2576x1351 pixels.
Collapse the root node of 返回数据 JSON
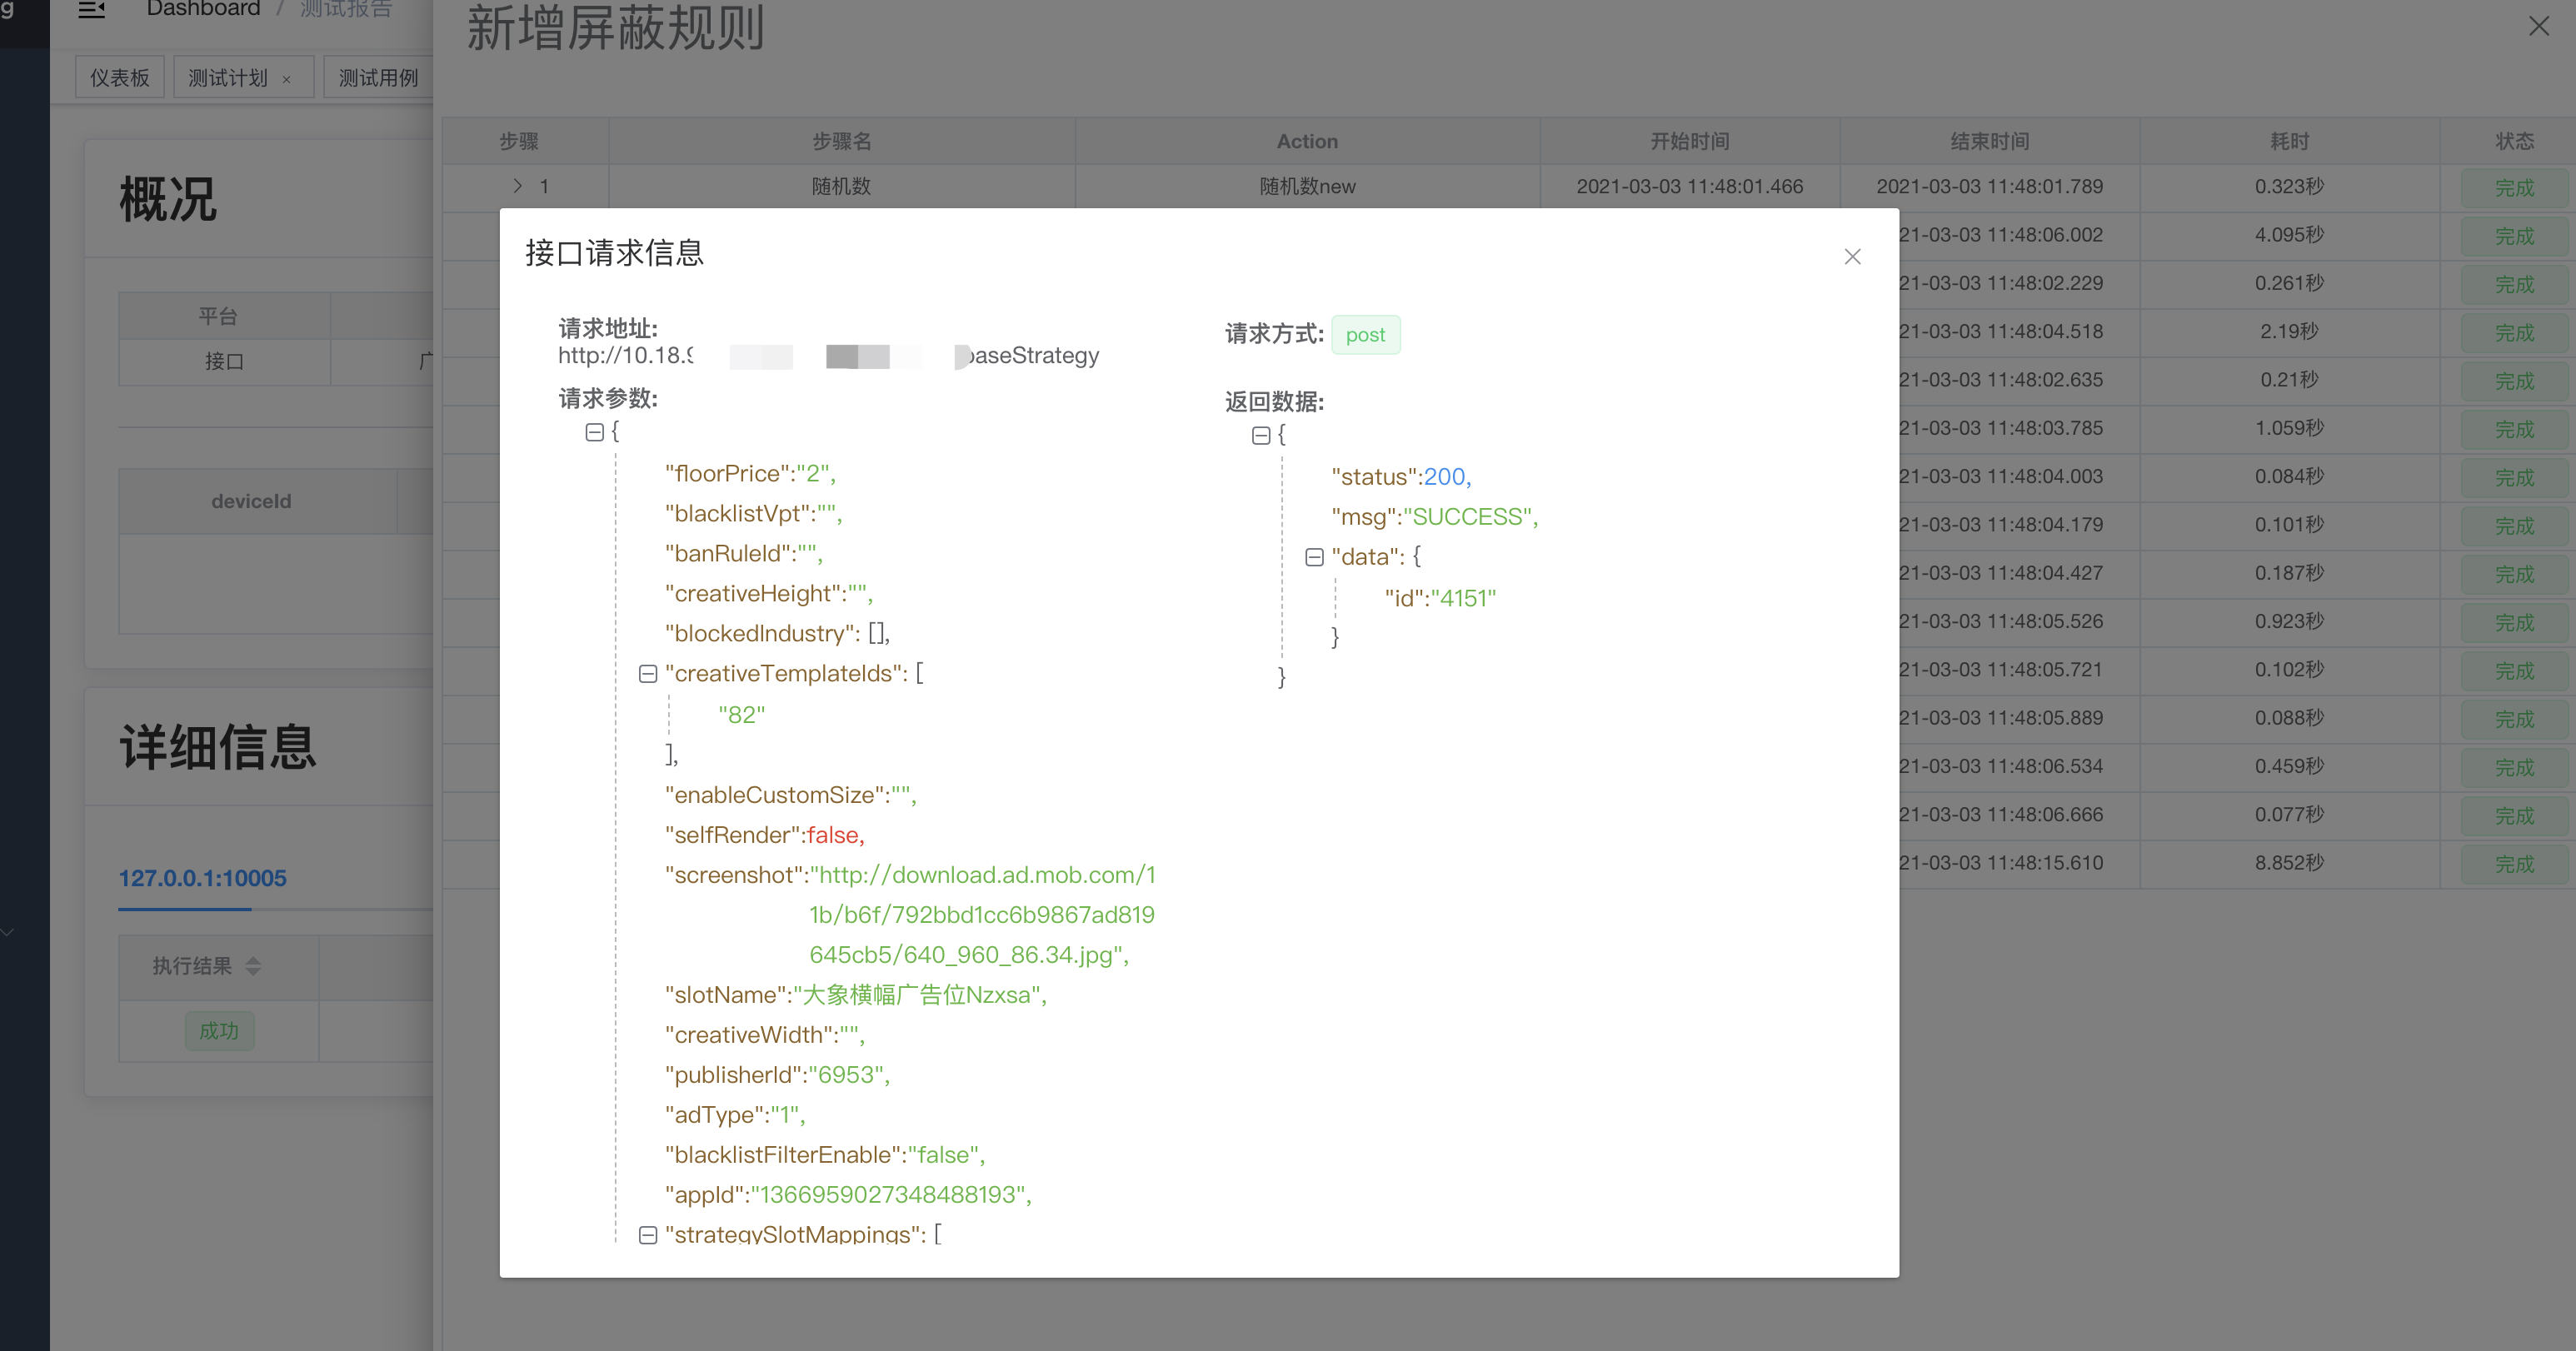1261,435
